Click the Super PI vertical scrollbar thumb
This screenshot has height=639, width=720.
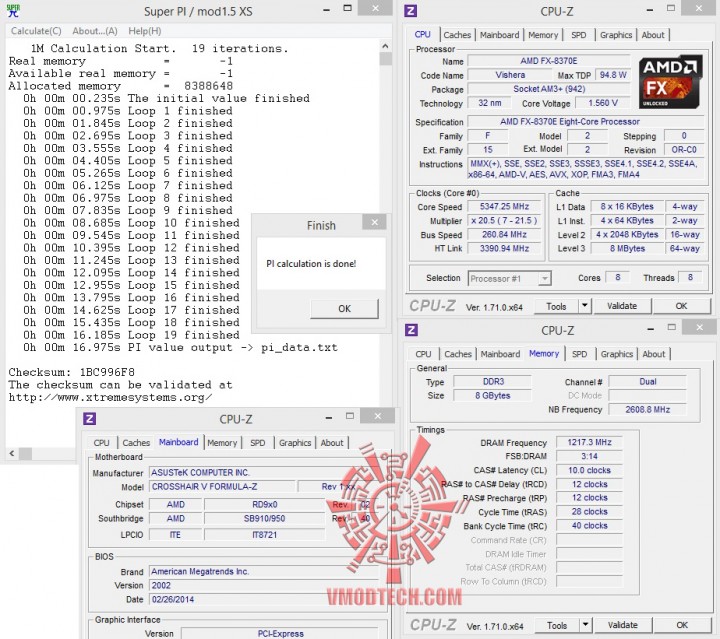coord(386,59)
